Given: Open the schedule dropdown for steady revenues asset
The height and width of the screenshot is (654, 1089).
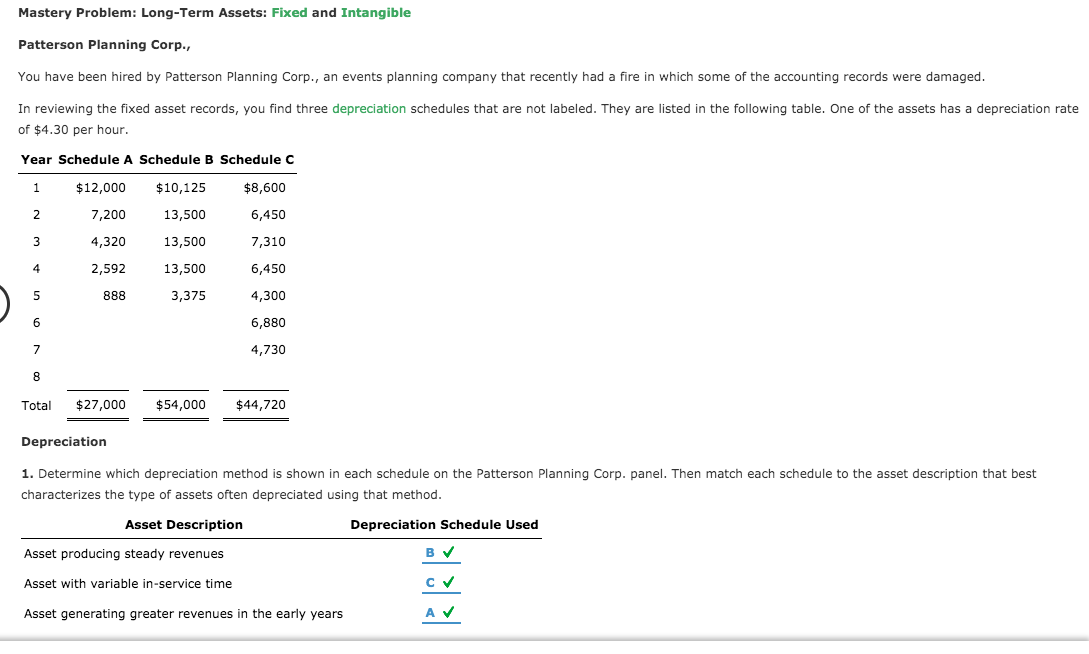Looking at the screenshot, I should pyautogui.click(x=435, y=553).
